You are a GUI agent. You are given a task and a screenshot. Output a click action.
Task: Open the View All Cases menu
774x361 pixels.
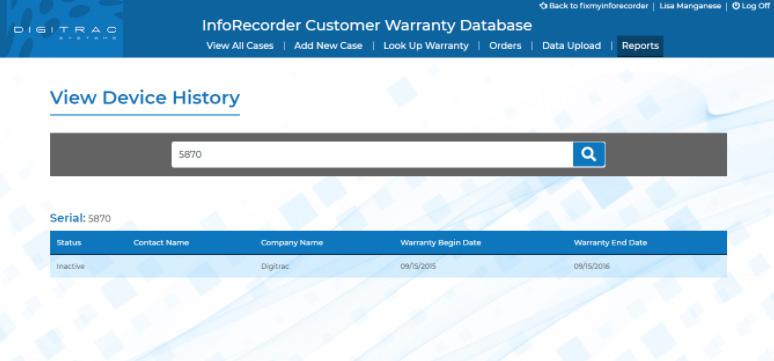(x=240, y=46)
